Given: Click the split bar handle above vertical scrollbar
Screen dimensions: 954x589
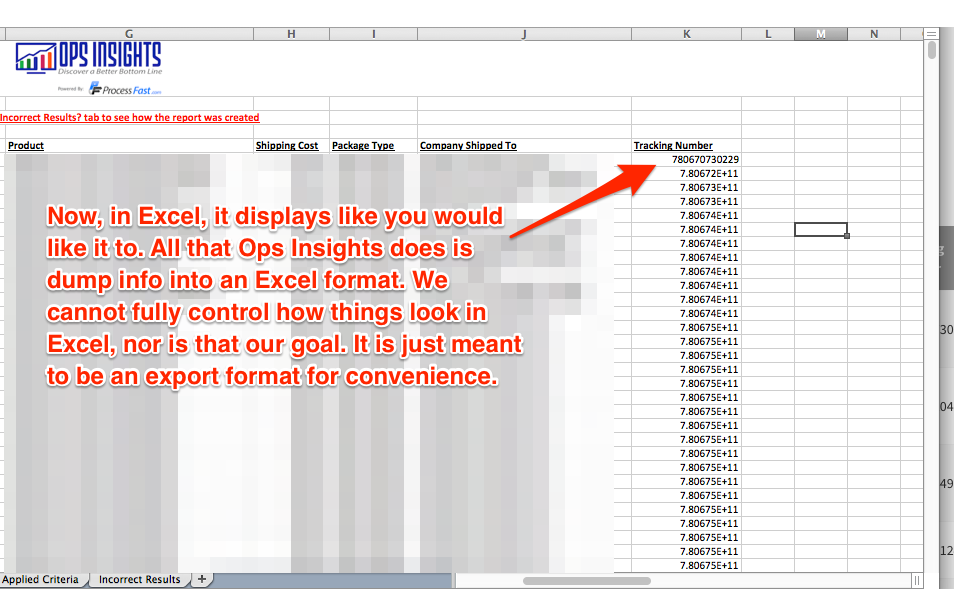Looking at the screenshot, I should [x=932, y=34].
